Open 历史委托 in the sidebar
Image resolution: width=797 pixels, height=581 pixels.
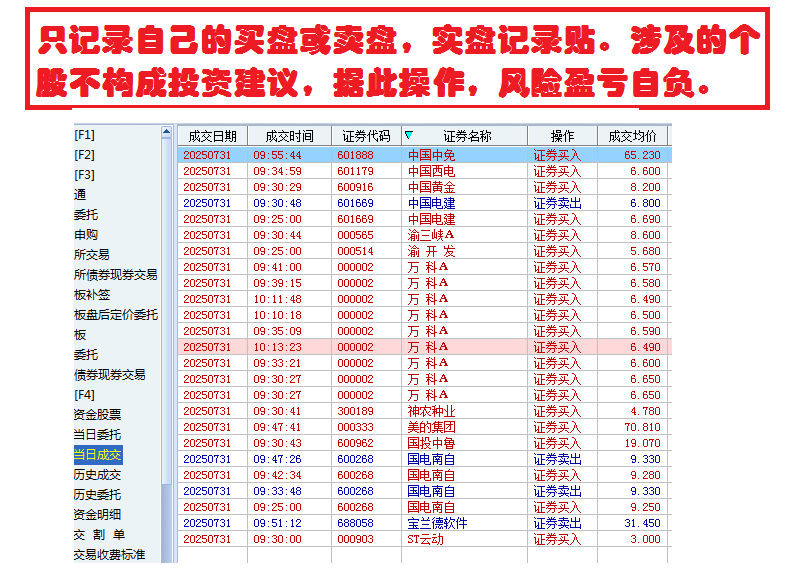click(x=98, y=495)
